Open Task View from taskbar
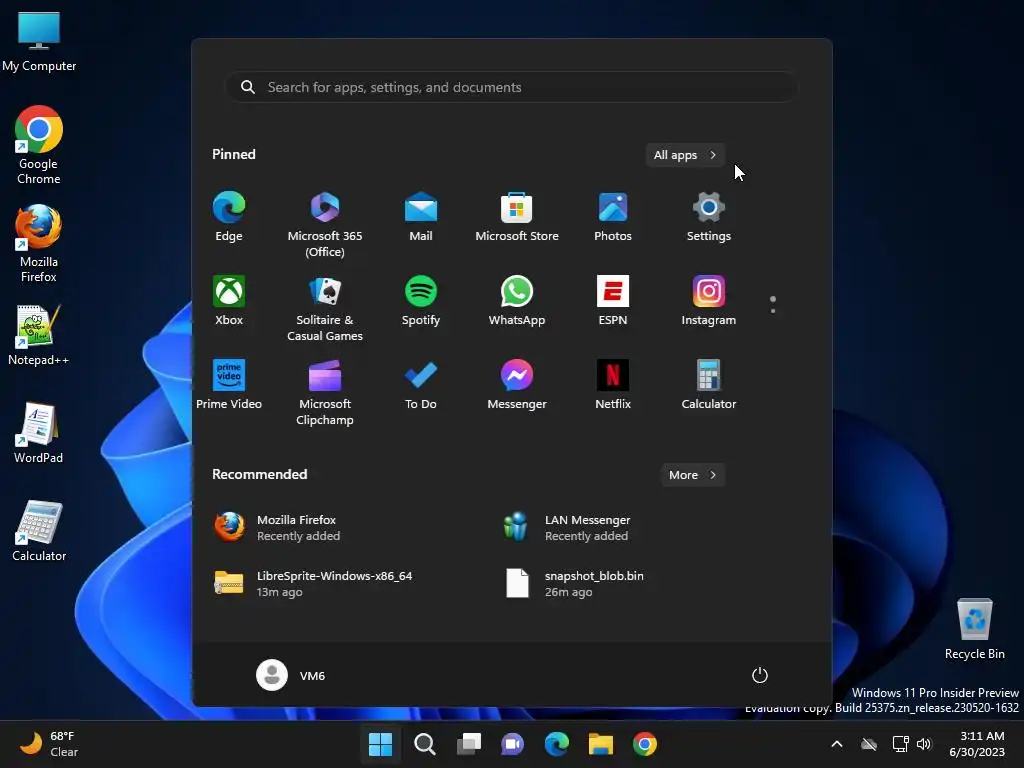The image size is (1024, 768). click(469, 744)
